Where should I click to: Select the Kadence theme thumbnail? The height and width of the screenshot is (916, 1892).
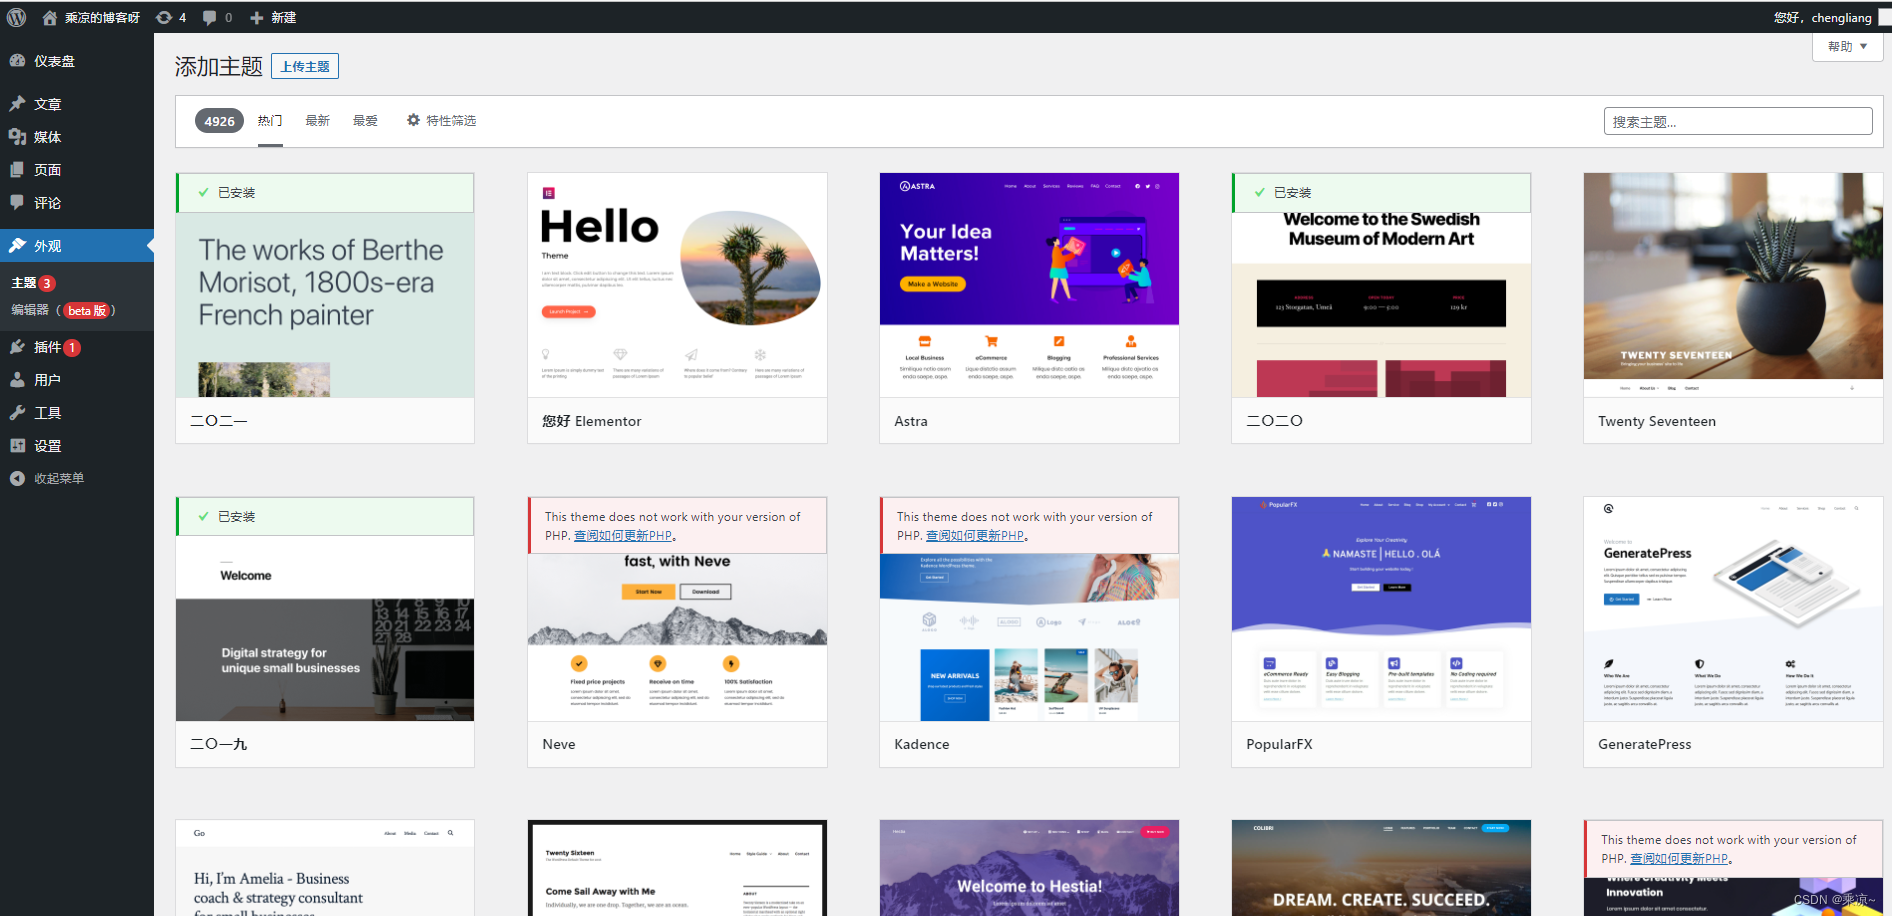pyautogui.click(x=1029, y=609)
